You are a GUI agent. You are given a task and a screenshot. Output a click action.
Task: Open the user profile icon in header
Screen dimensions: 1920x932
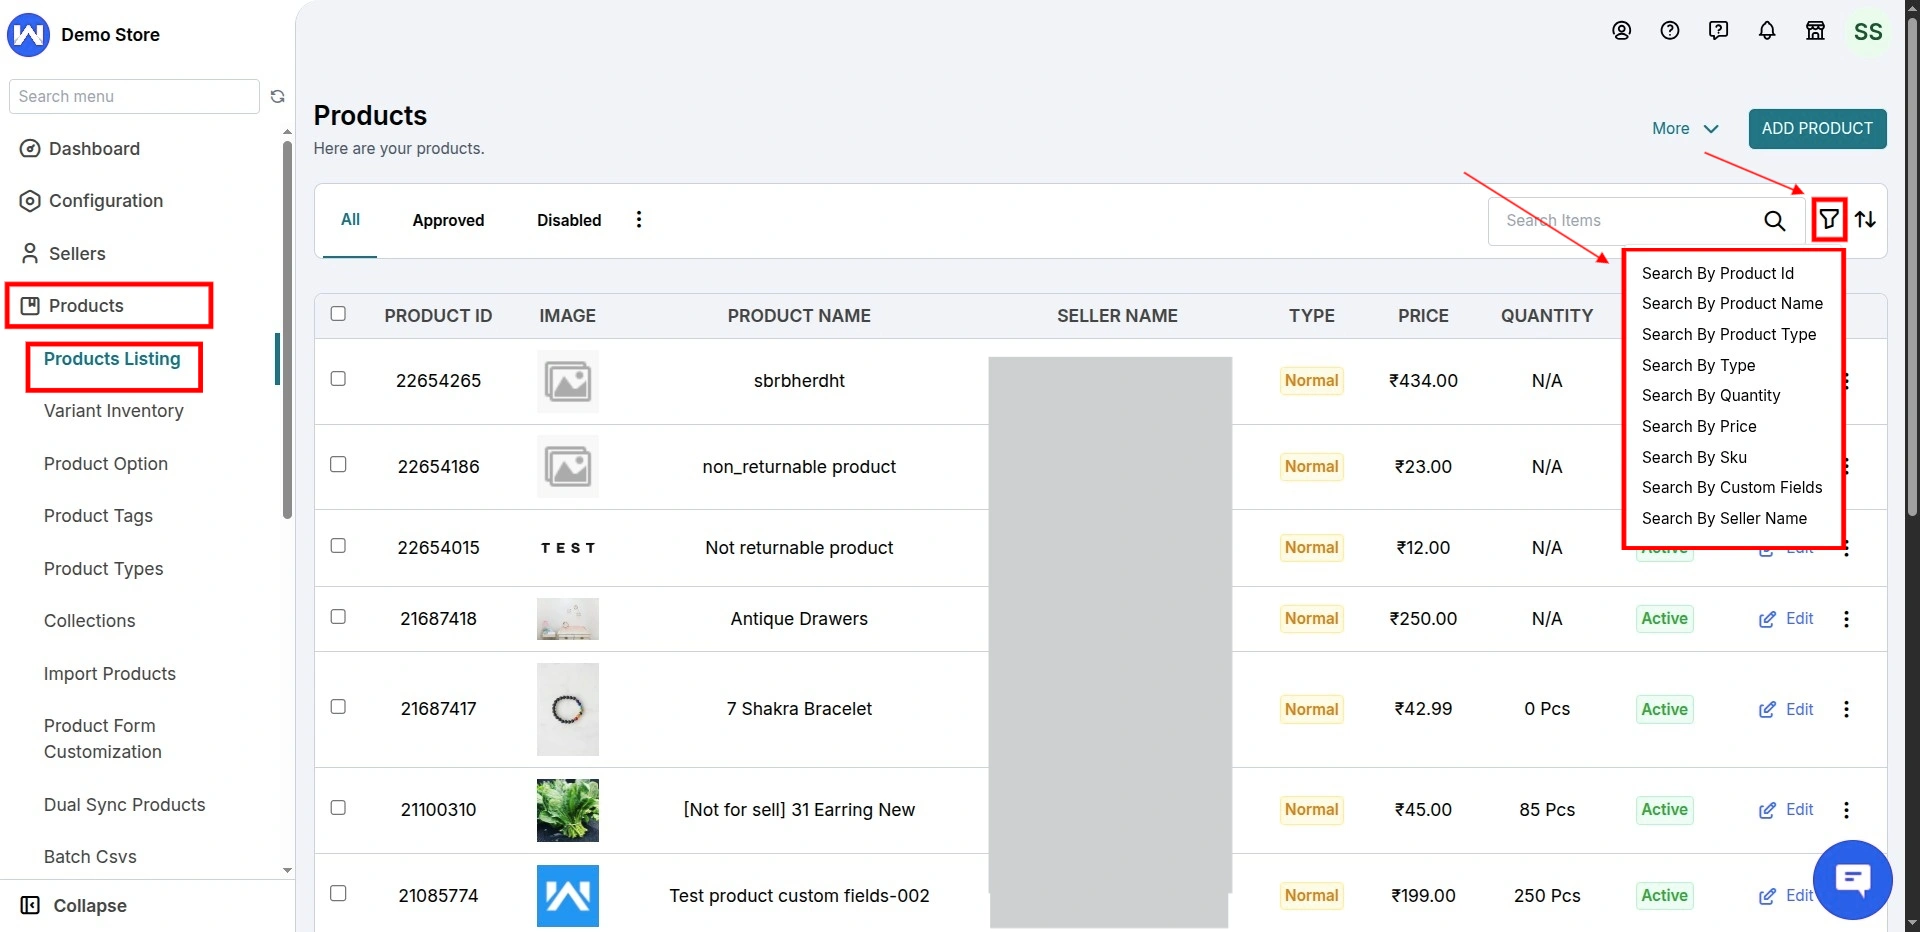(1622, 31)
